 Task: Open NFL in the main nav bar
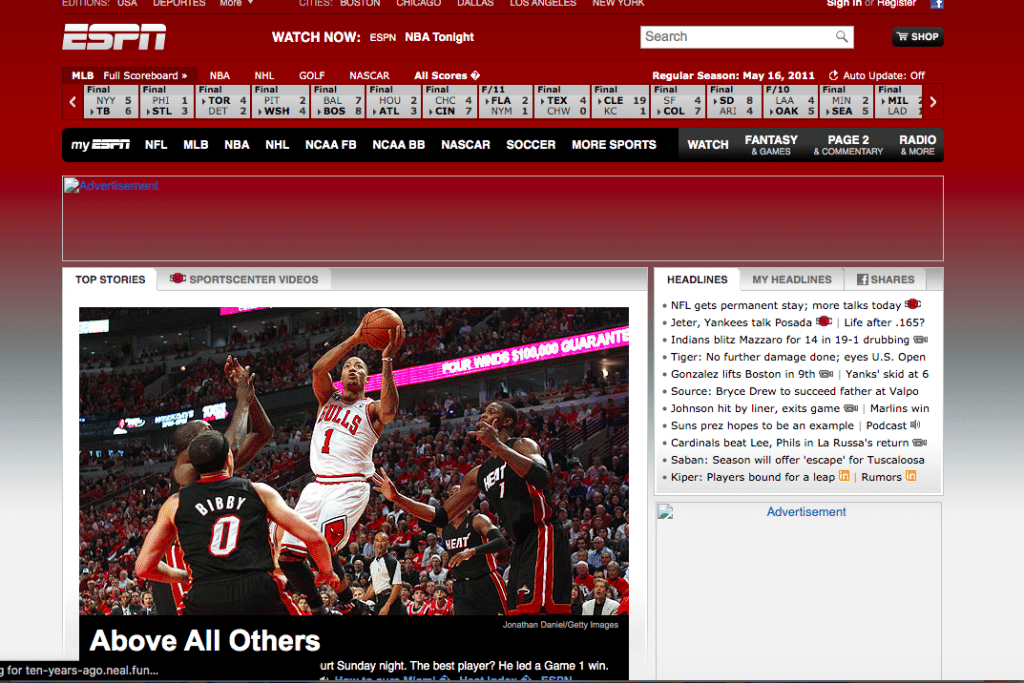155,144
